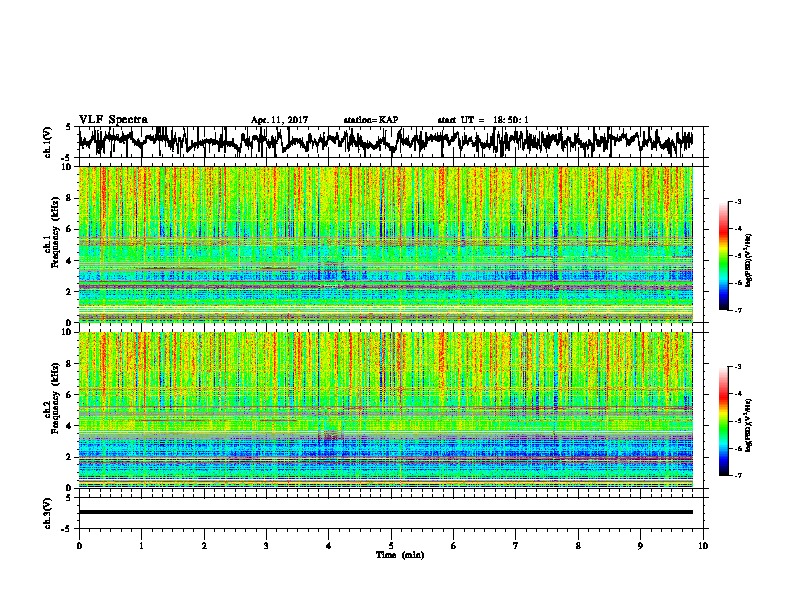Screen dimensions: 792x612
Task: Click the "-7" label on ch.1 color scale
Action: tap(738, 310)
